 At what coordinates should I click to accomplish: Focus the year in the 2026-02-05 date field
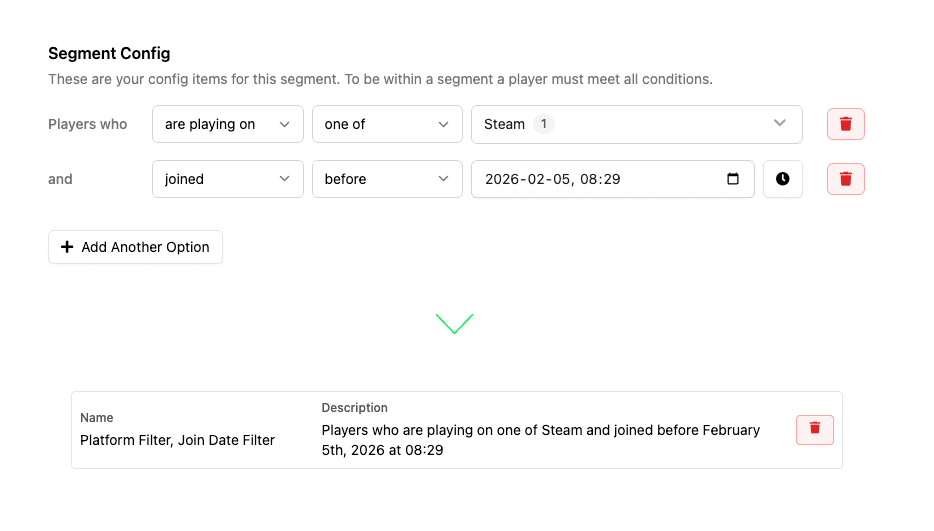[500, 179]
